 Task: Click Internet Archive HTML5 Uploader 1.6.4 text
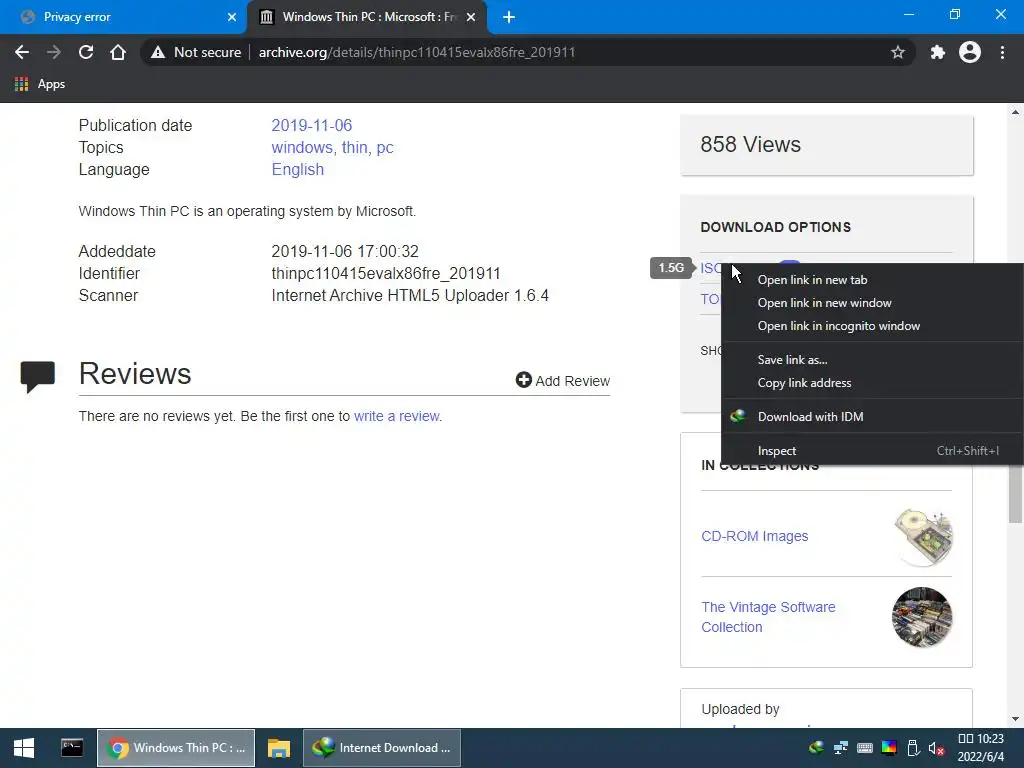click(x=409, y=296)
